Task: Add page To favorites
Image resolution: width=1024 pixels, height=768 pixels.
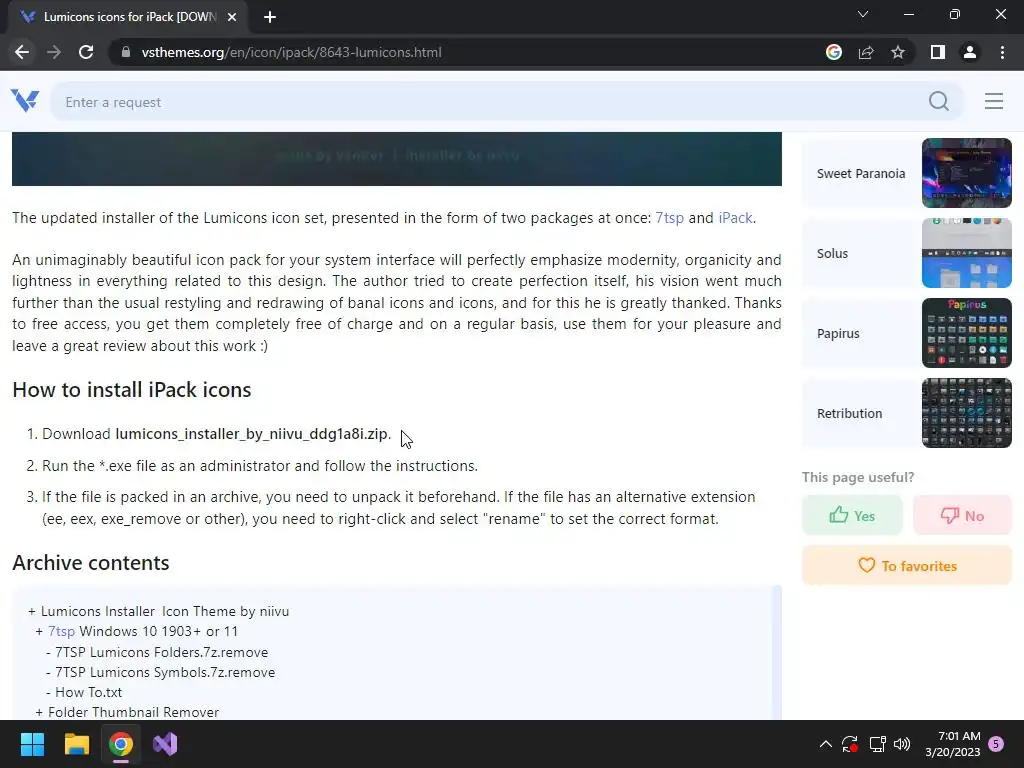Action: coord(906,566)
